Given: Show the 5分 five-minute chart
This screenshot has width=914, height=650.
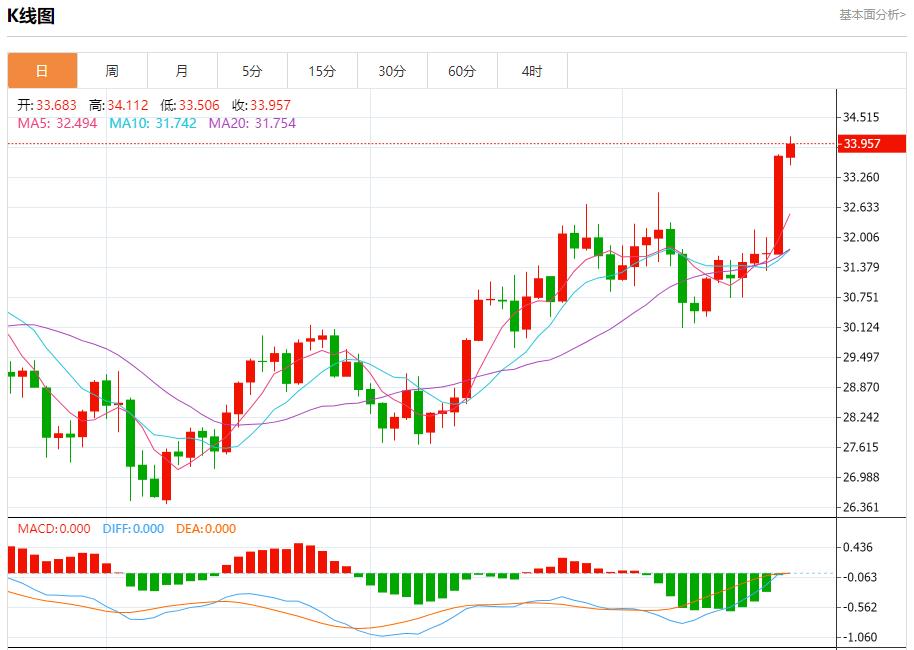Looking at the screenshot, I should pos(252,71).
